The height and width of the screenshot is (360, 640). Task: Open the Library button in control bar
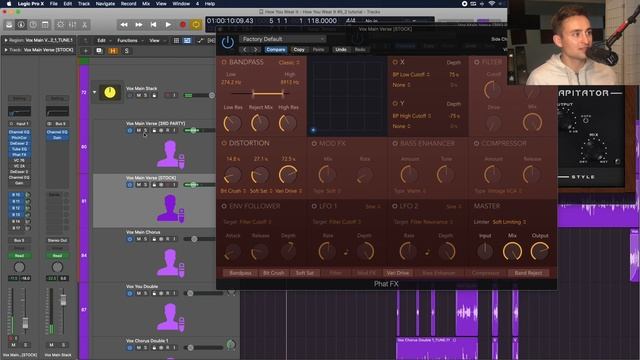click(9, 25)
